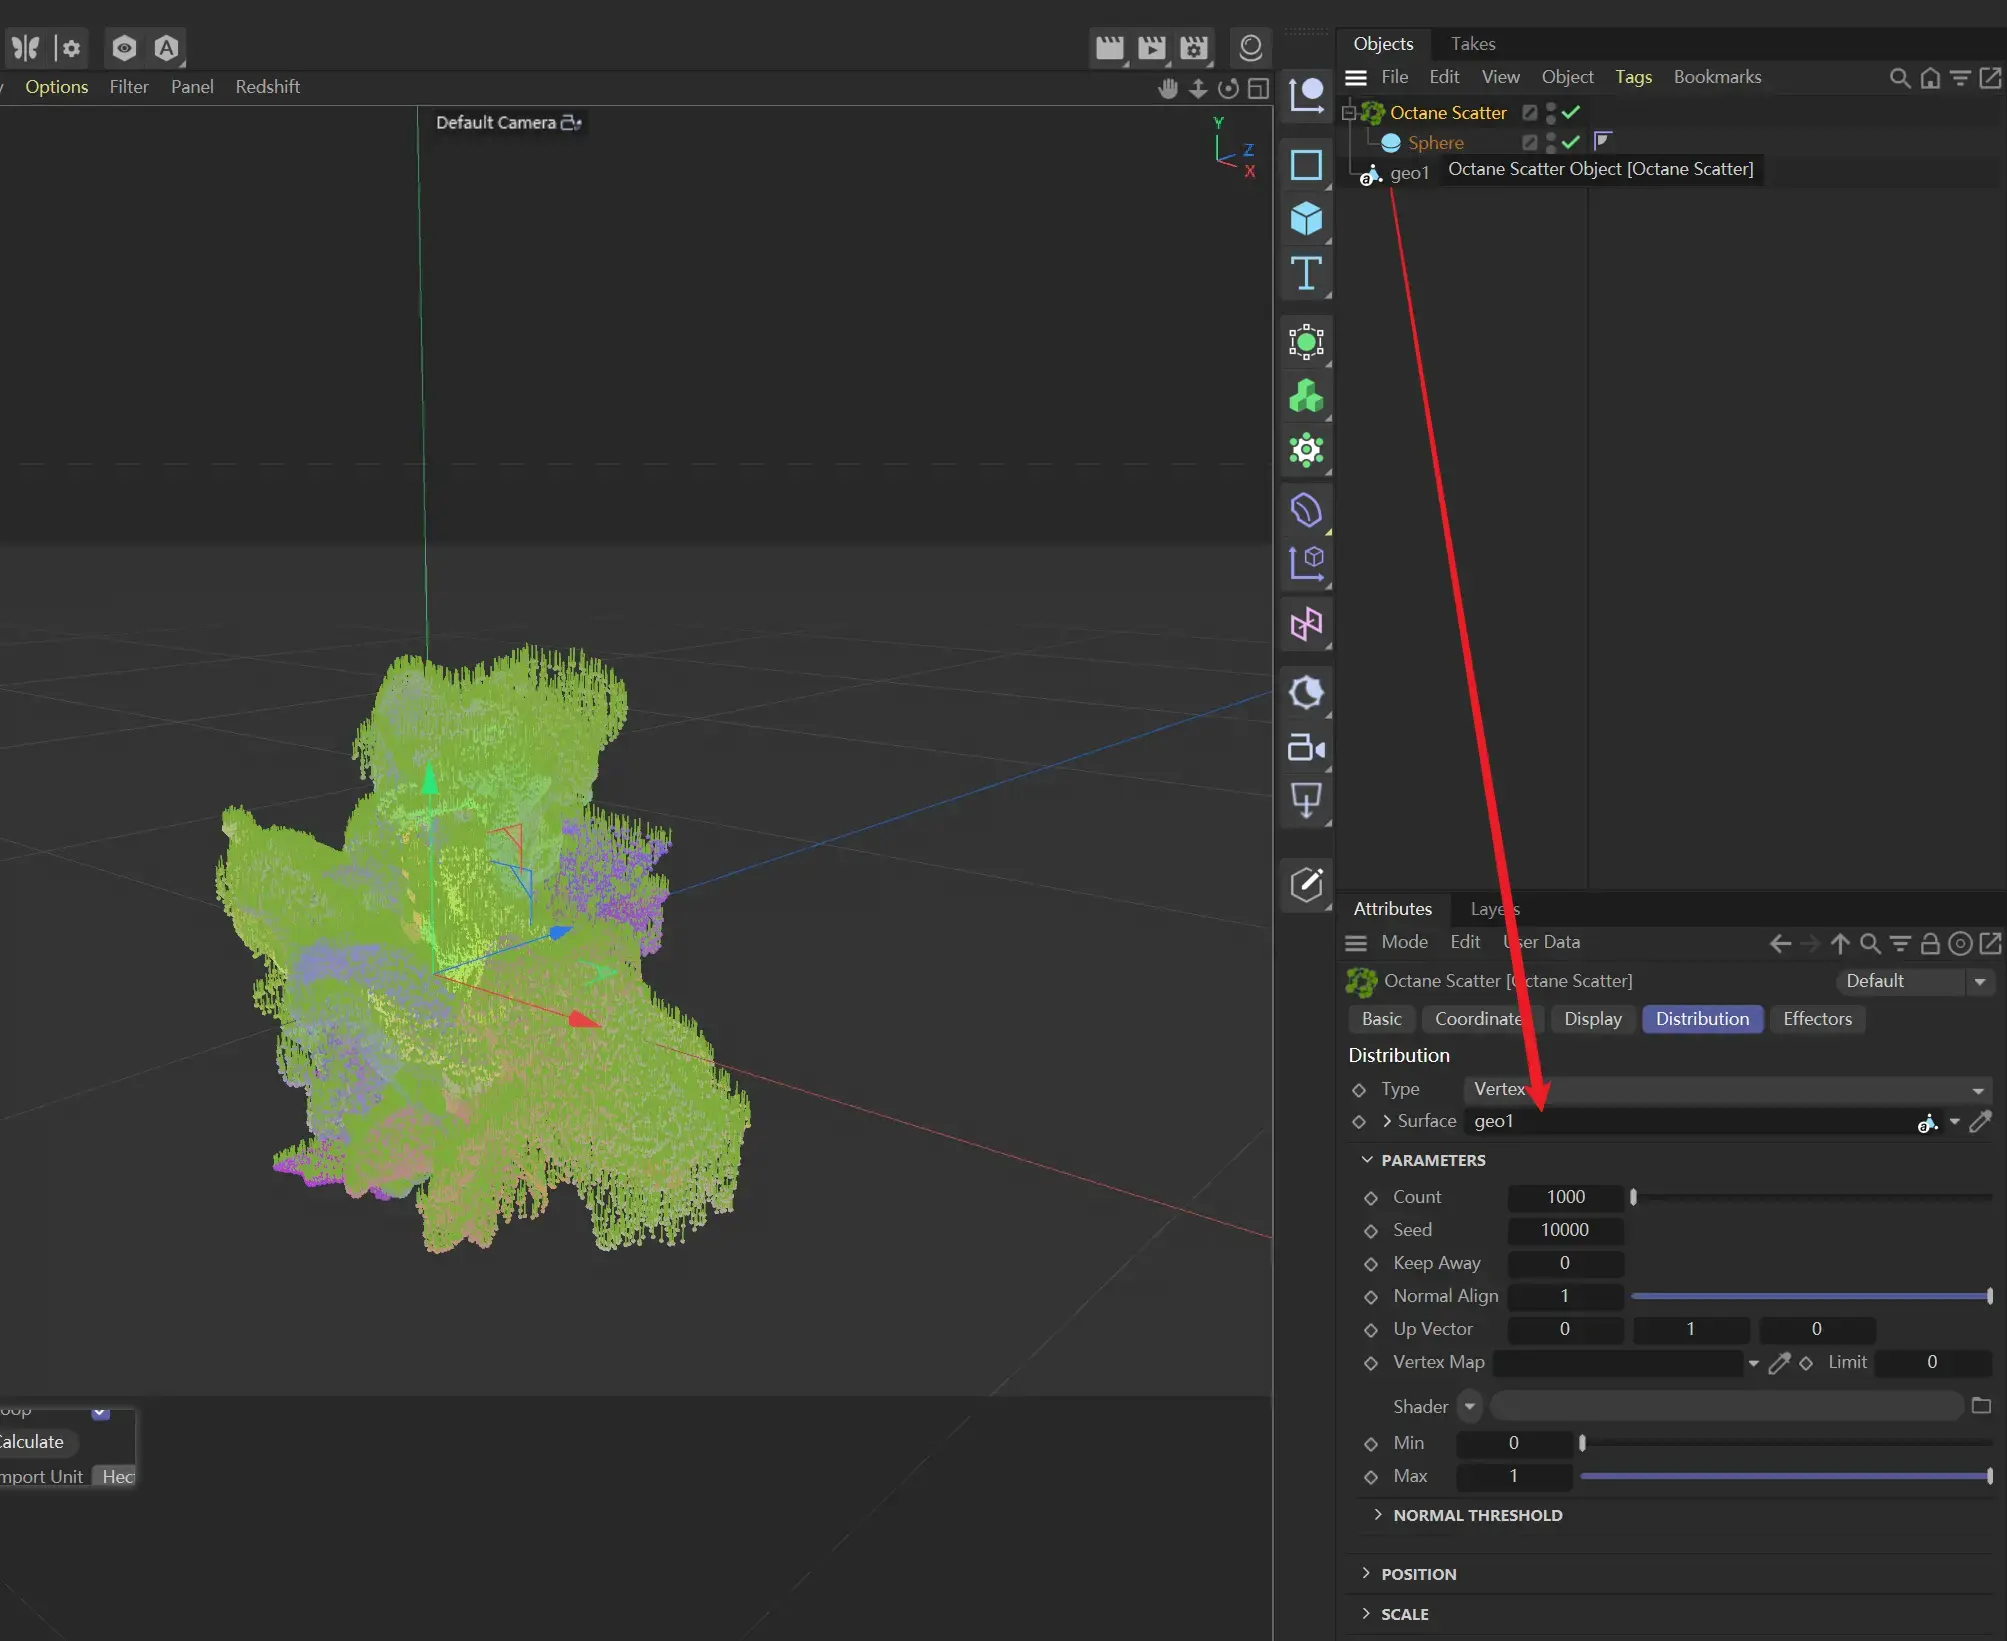Viewport: 2007px width, 1641px height.
Task: Open the Camera object icon
Action: click(1306, 748)
